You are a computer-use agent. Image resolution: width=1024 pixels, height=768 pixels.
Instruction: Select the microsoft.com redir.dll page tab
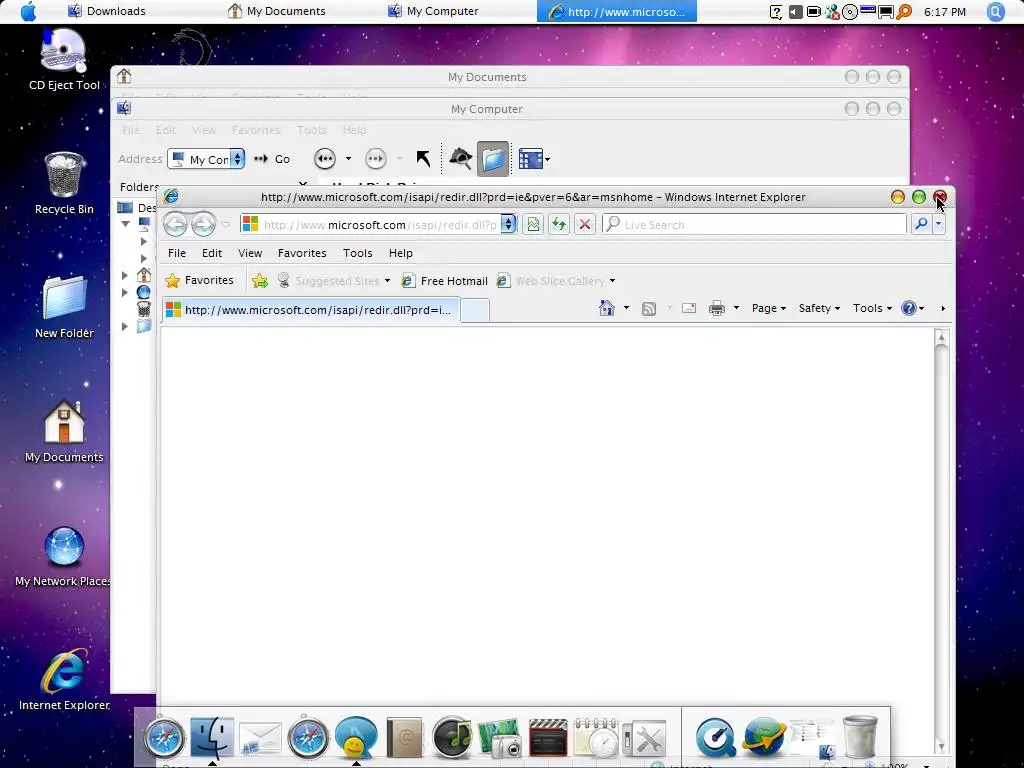(311, 310)
